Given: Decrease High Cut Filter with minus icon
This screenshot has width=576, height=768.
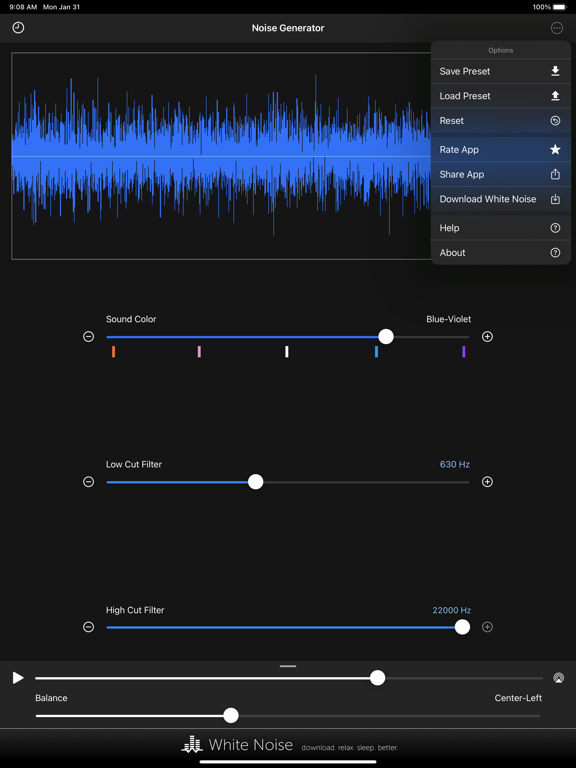Looking at the screenshot, I should pyautogui.click(x=89, y=627).
